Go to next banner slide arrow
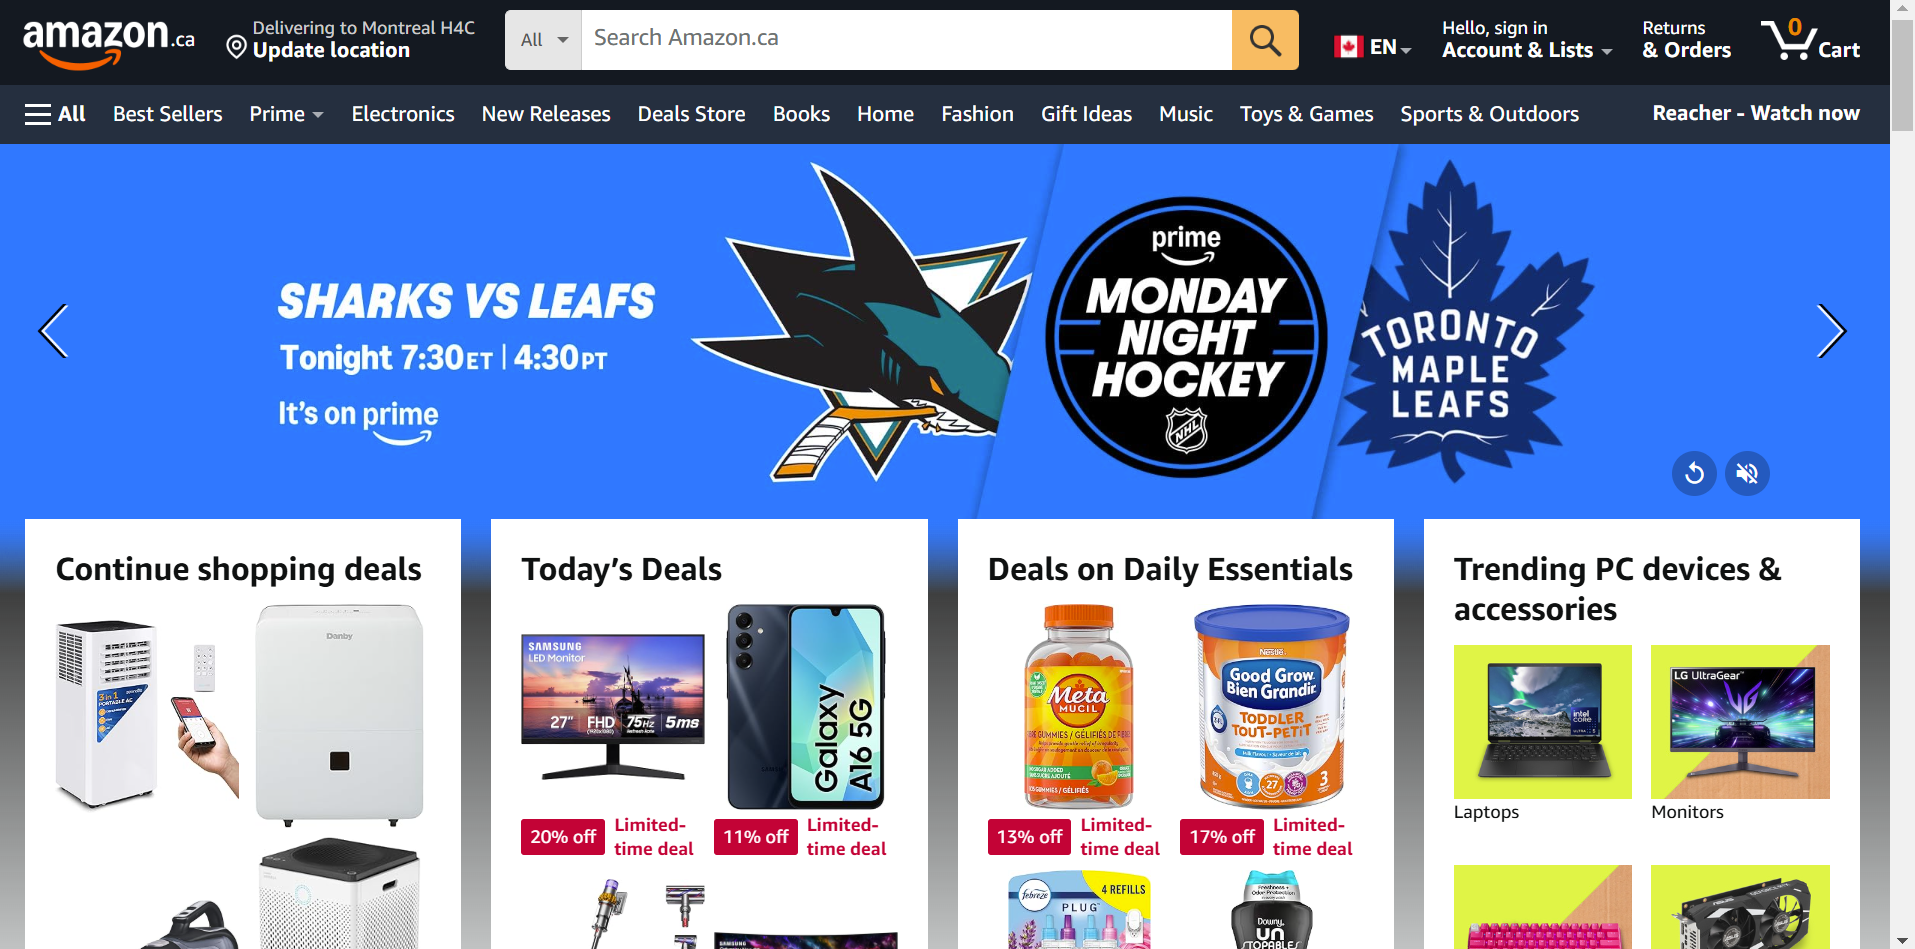 coord(1830,331)
